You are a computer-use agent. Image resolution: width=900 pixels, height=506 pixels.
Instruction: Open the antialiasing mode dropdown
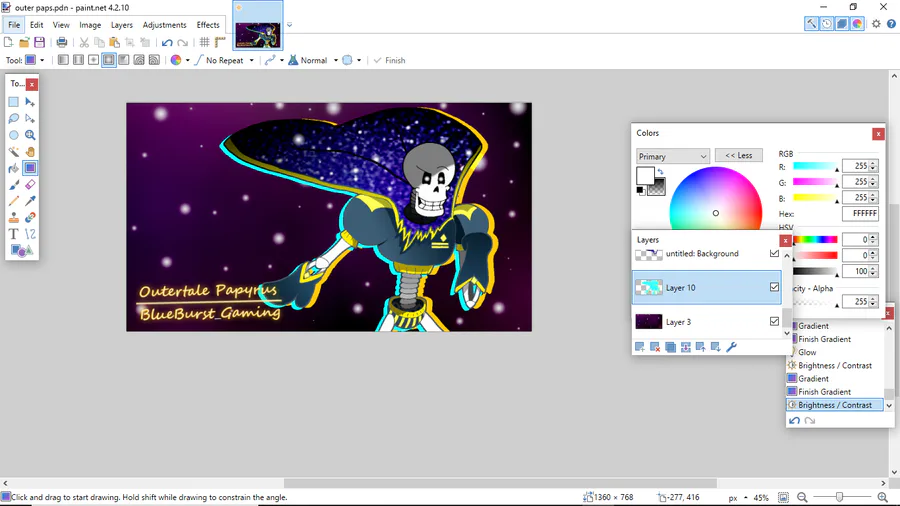[x=274, y=60]
